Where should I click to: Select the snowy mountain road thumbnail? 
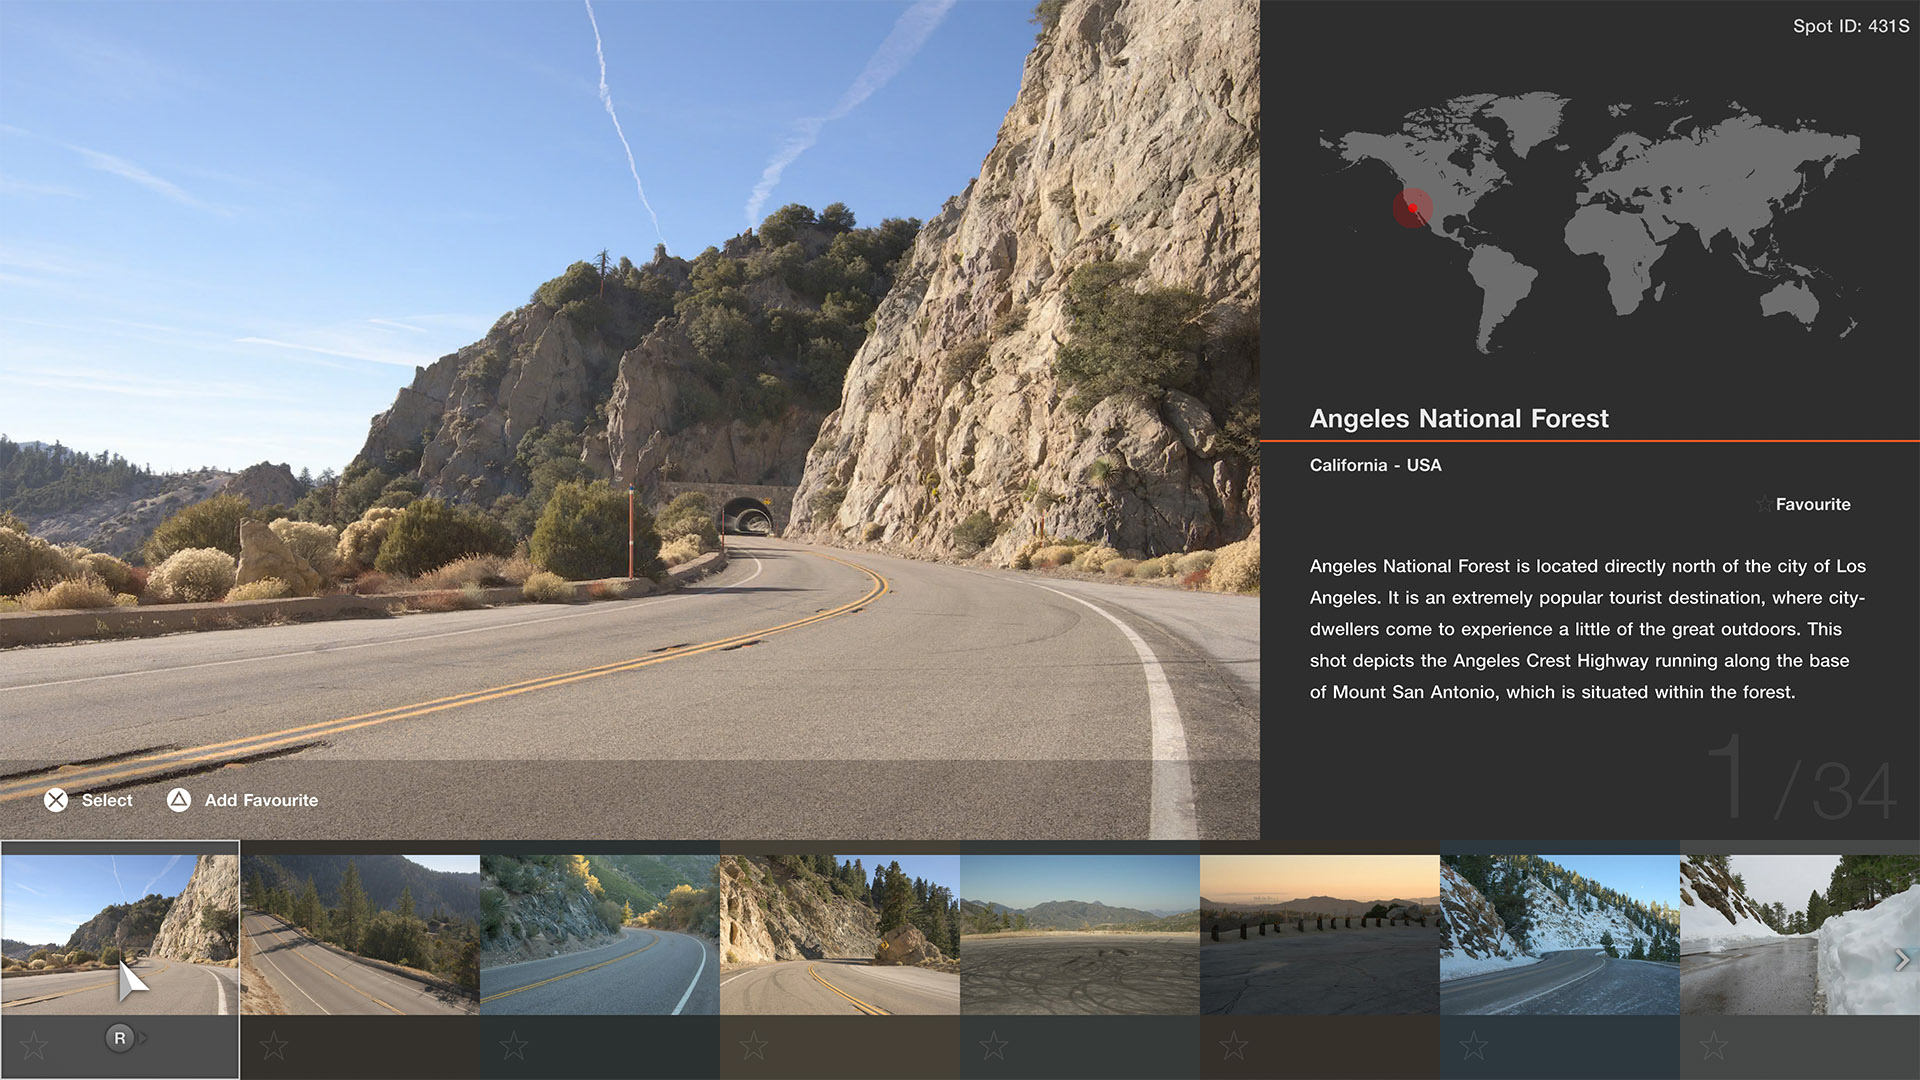click(x=1560, y=935)
